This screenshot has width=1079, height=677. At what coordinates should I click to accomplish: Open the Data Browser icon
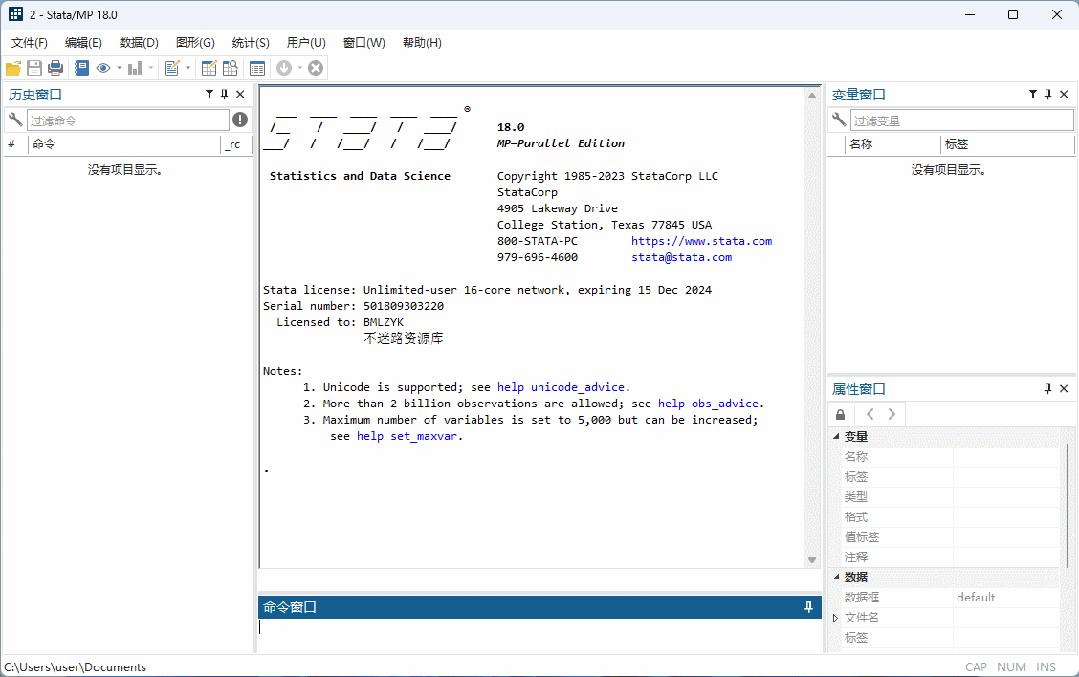pos(231,68)
